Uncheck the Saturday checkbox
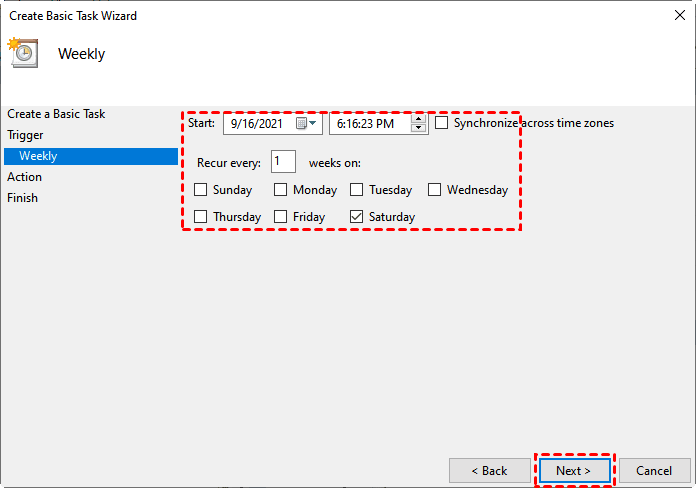Screen dimensions: 696x488 [x=356, y=217]
